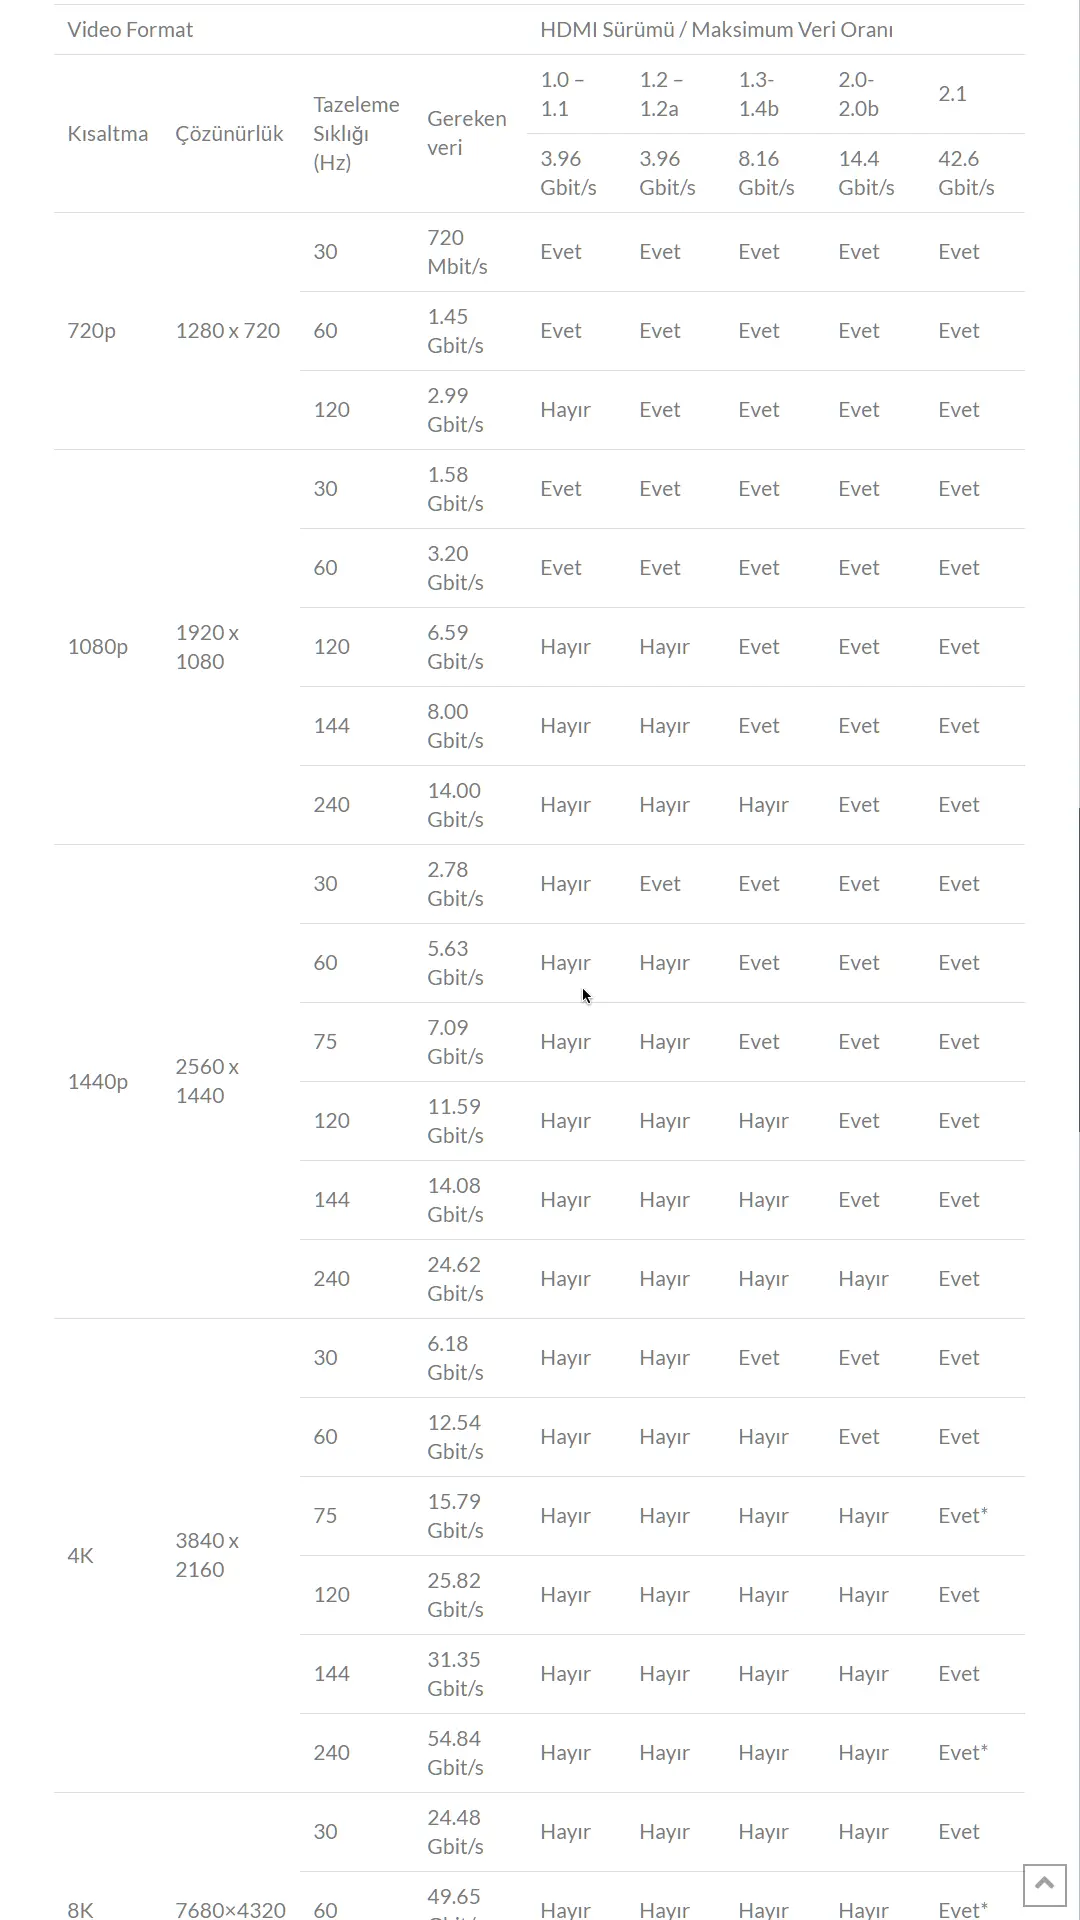This screenshot has height=1920, width=1080.
Task: Click the 14.4 Gbit/s maximum rate cell
Action: pos(866,173)
